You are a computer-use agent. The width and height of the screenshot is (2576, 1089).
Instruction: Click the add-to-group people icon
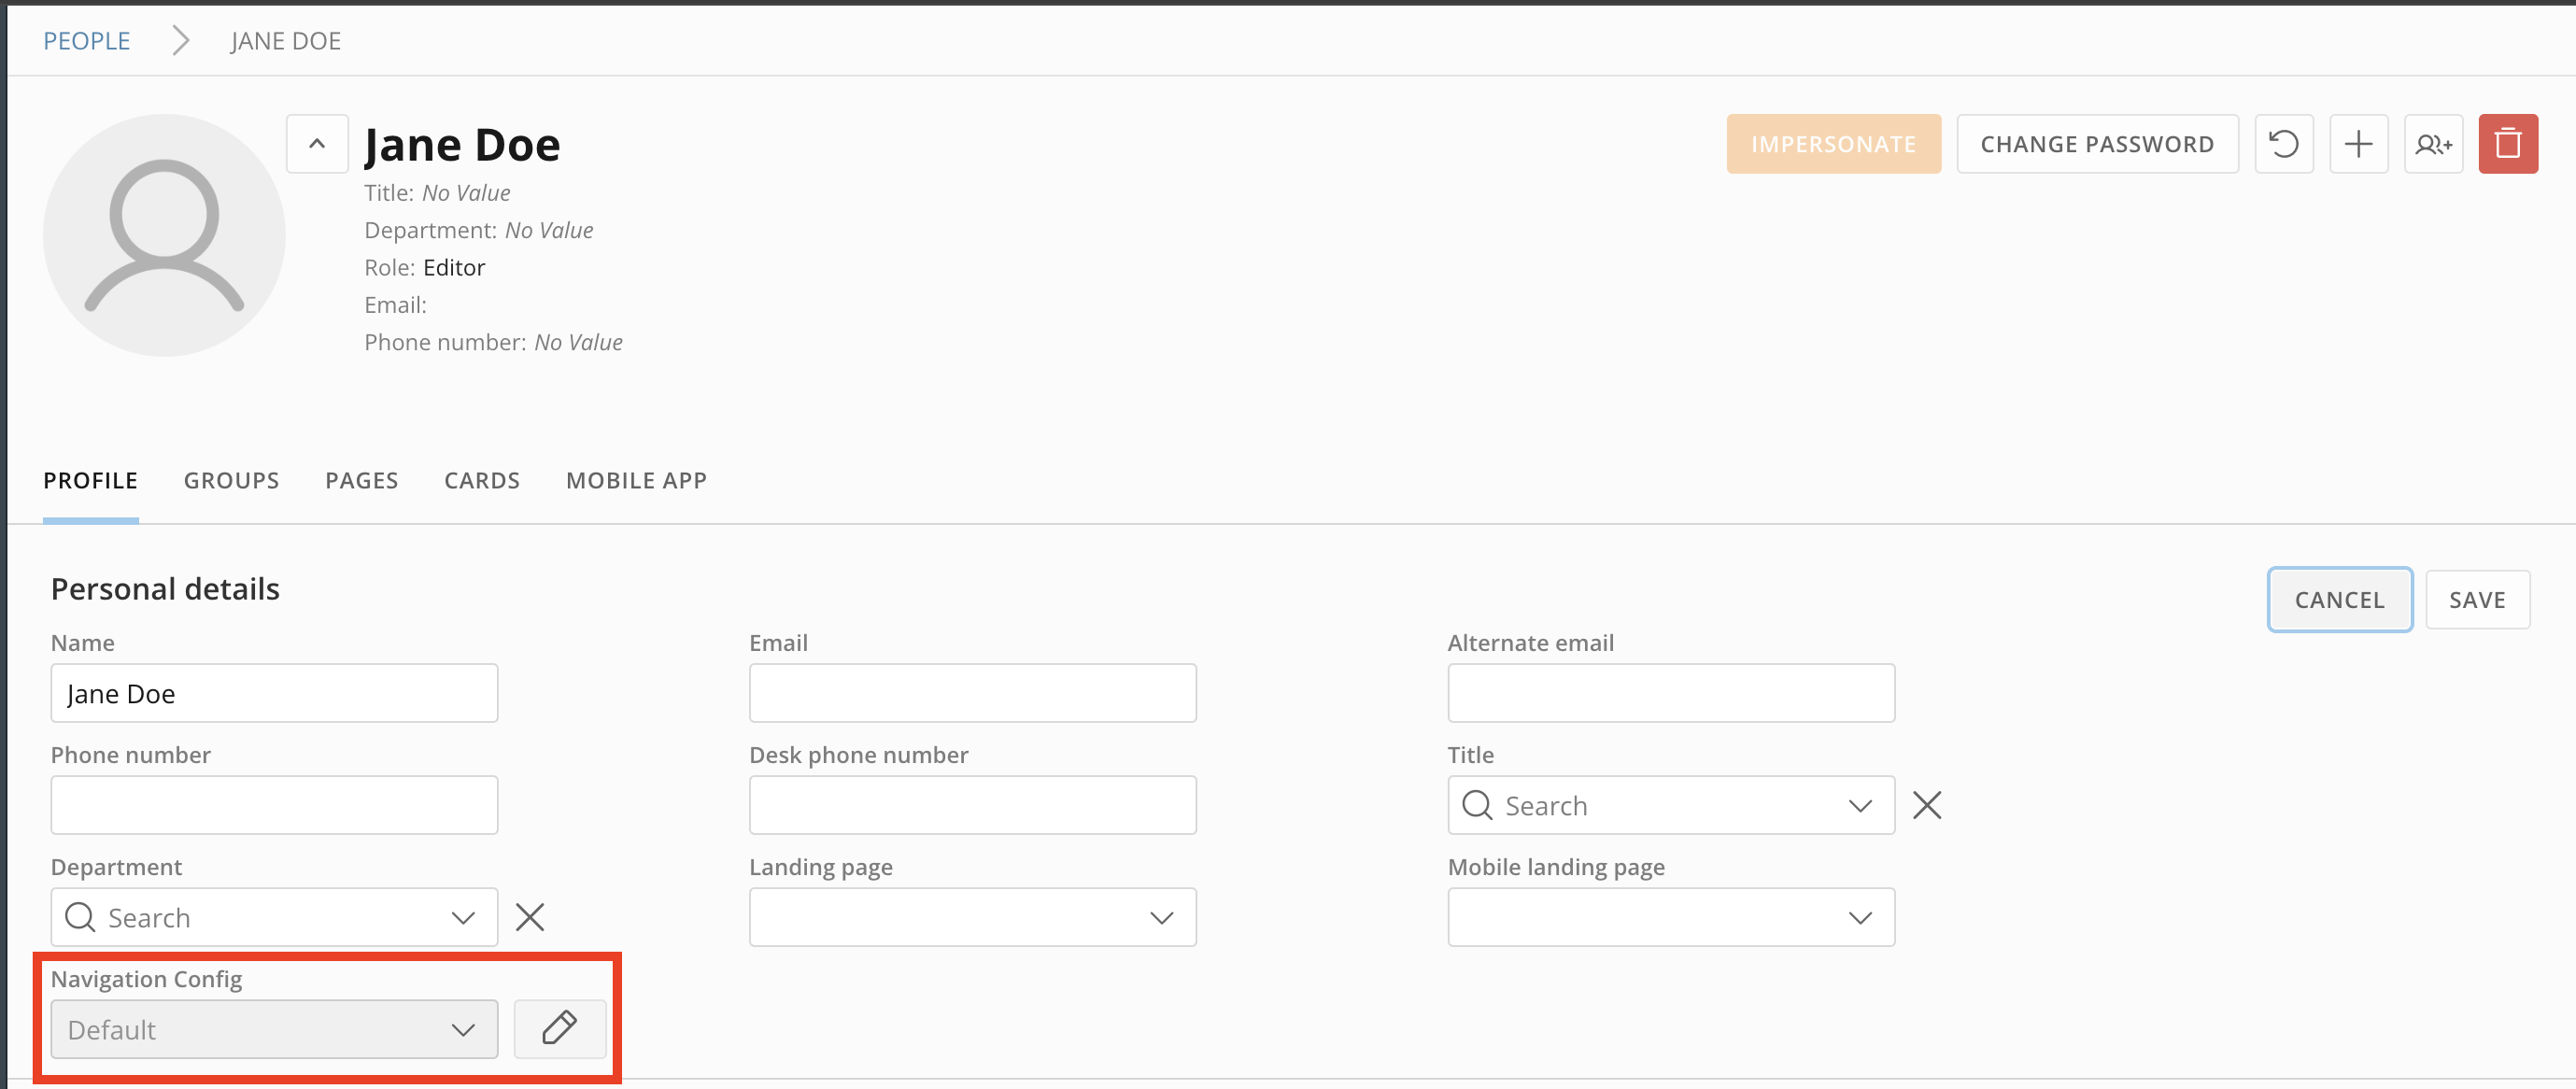[2434, 144]
